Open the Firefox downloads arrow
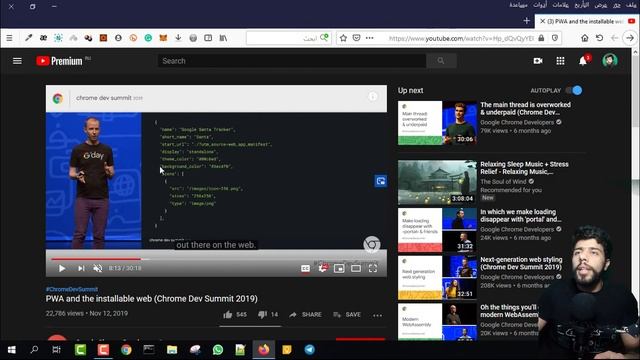 point(178,38)
